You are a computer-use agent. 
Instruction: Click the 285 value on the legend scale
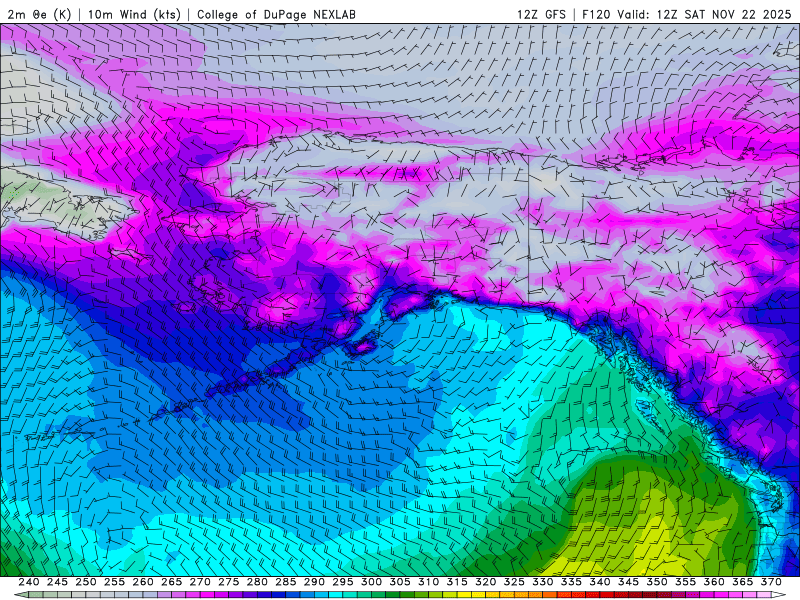pos(286,582)
